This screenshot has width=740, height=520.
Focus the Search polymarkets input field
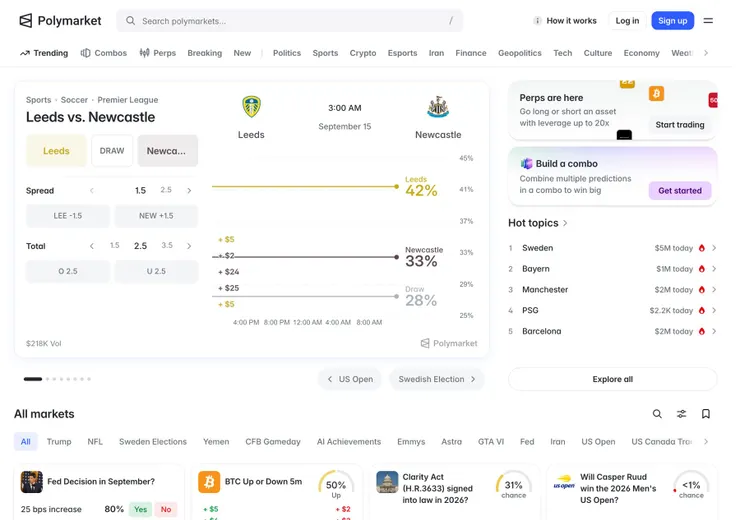point(289,21)
